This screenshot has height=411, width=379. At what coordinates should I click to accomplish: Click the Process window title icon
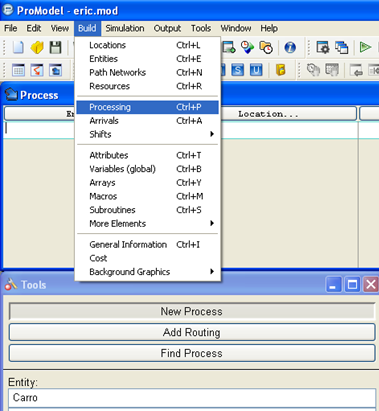11,95
